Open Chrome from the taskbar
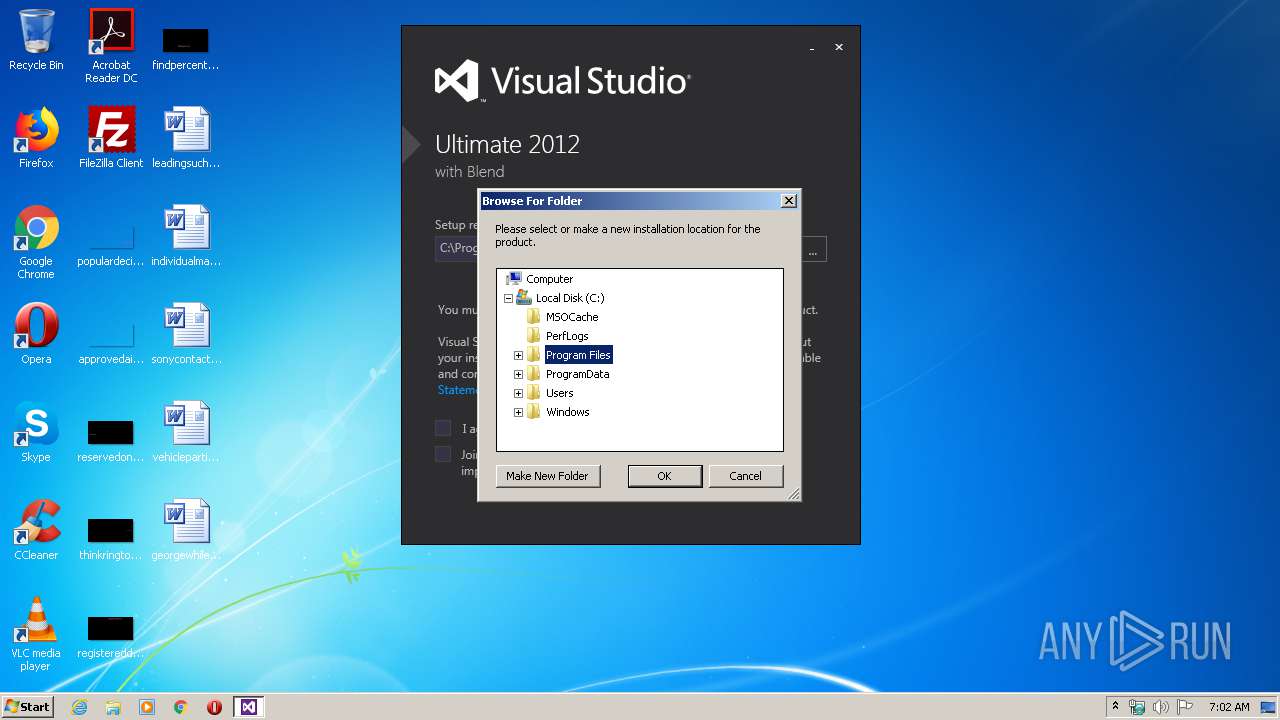This screenshot has height=720, width=1280. pyautogui.click(x=181, y=707)
